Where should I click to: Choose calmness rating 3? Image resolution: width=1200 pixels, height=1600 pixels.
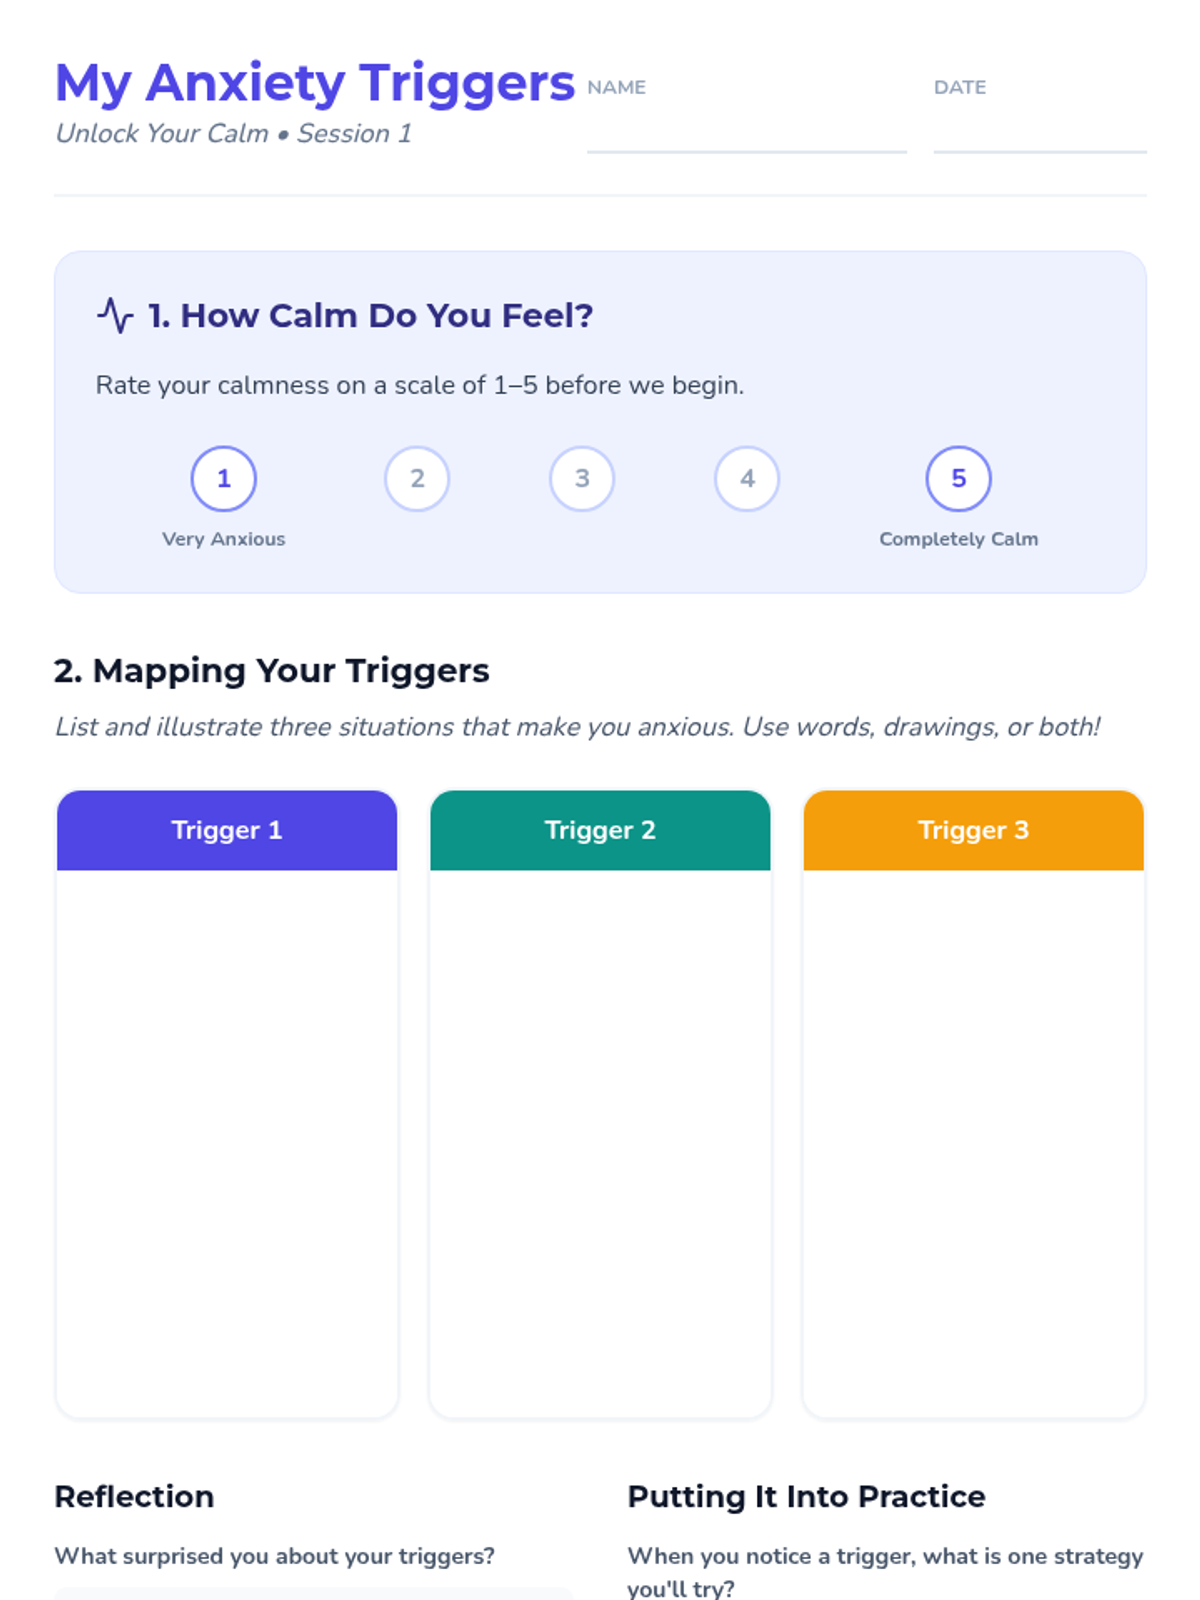pos(582,479)
